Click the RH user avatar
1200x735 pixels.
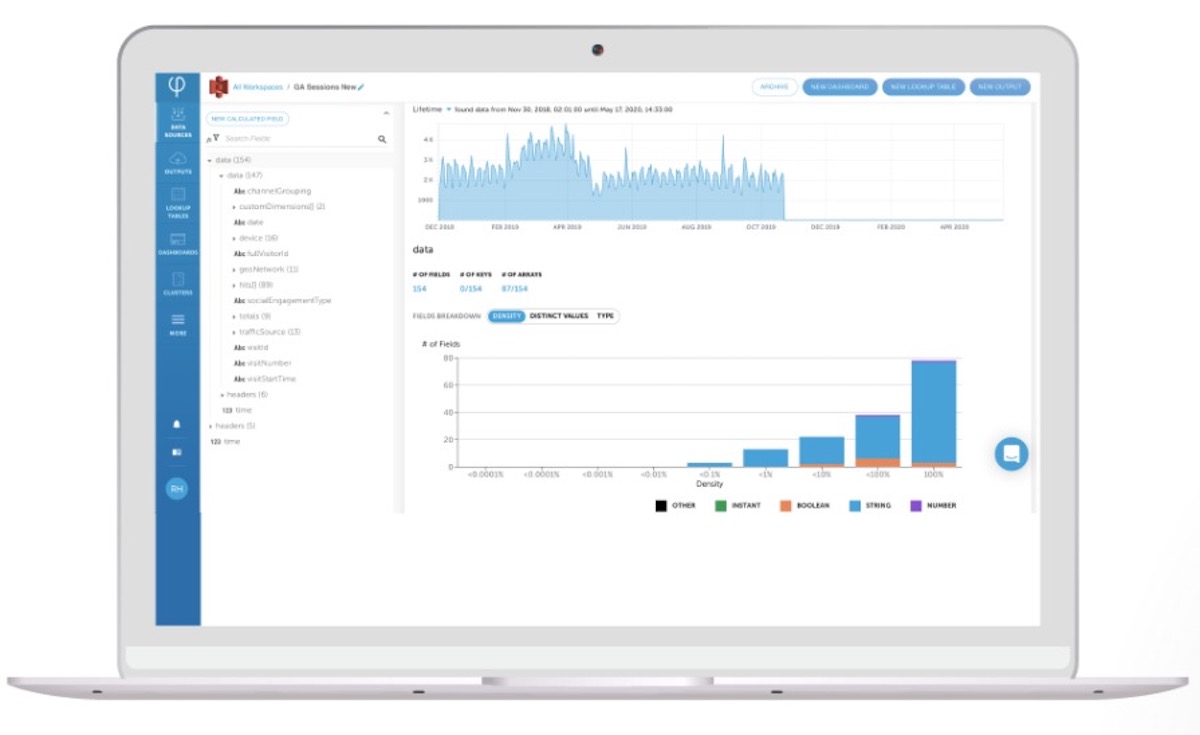coord(176,488)
